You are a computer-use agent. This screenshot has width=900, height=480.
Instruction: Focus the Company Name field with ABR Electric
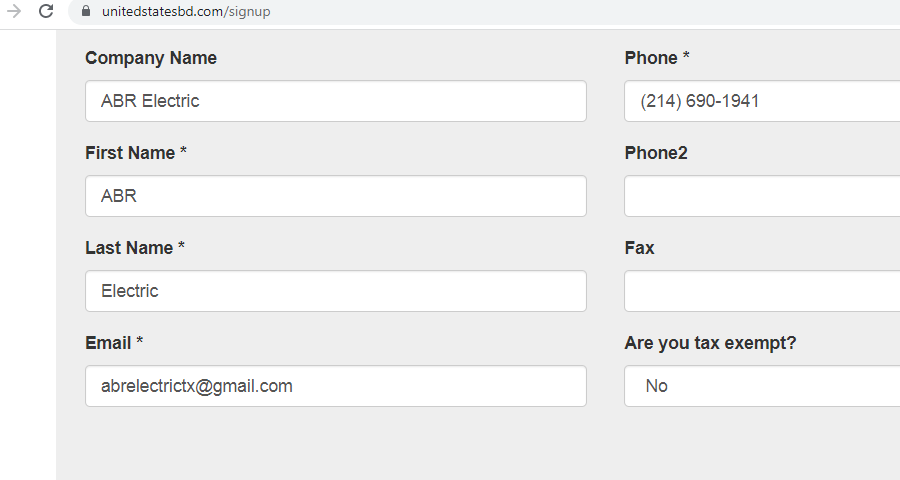[335, 101]
